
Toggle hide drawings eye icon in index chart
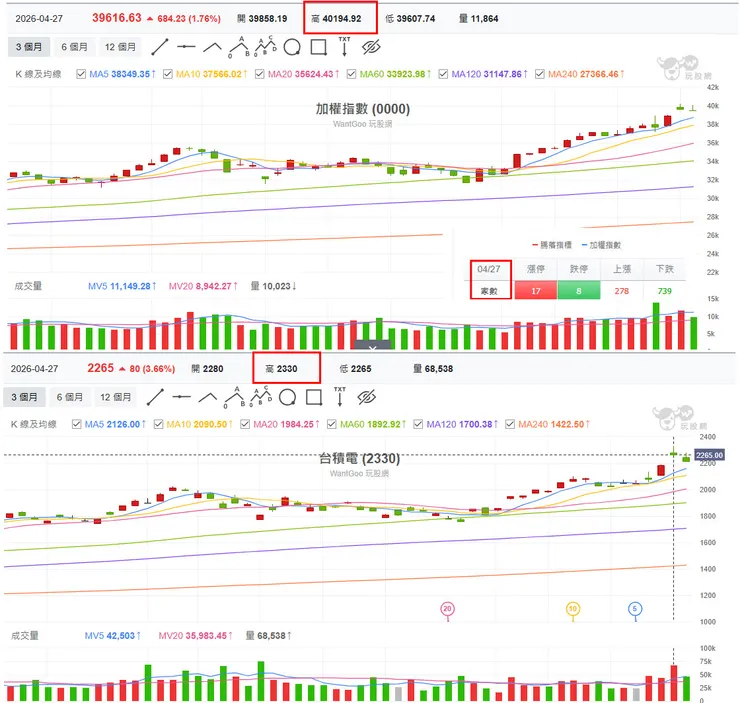(x=371, y=47)
